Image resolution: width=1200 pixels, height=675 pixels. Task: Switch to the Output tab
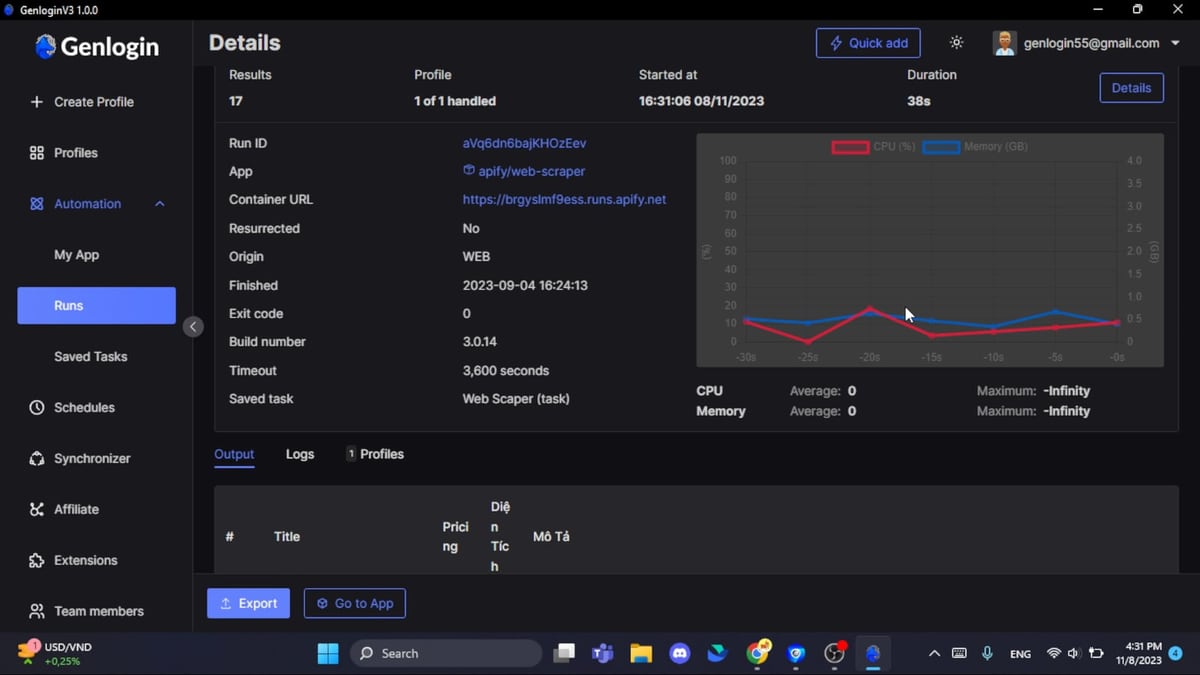[x=234, y=454]
